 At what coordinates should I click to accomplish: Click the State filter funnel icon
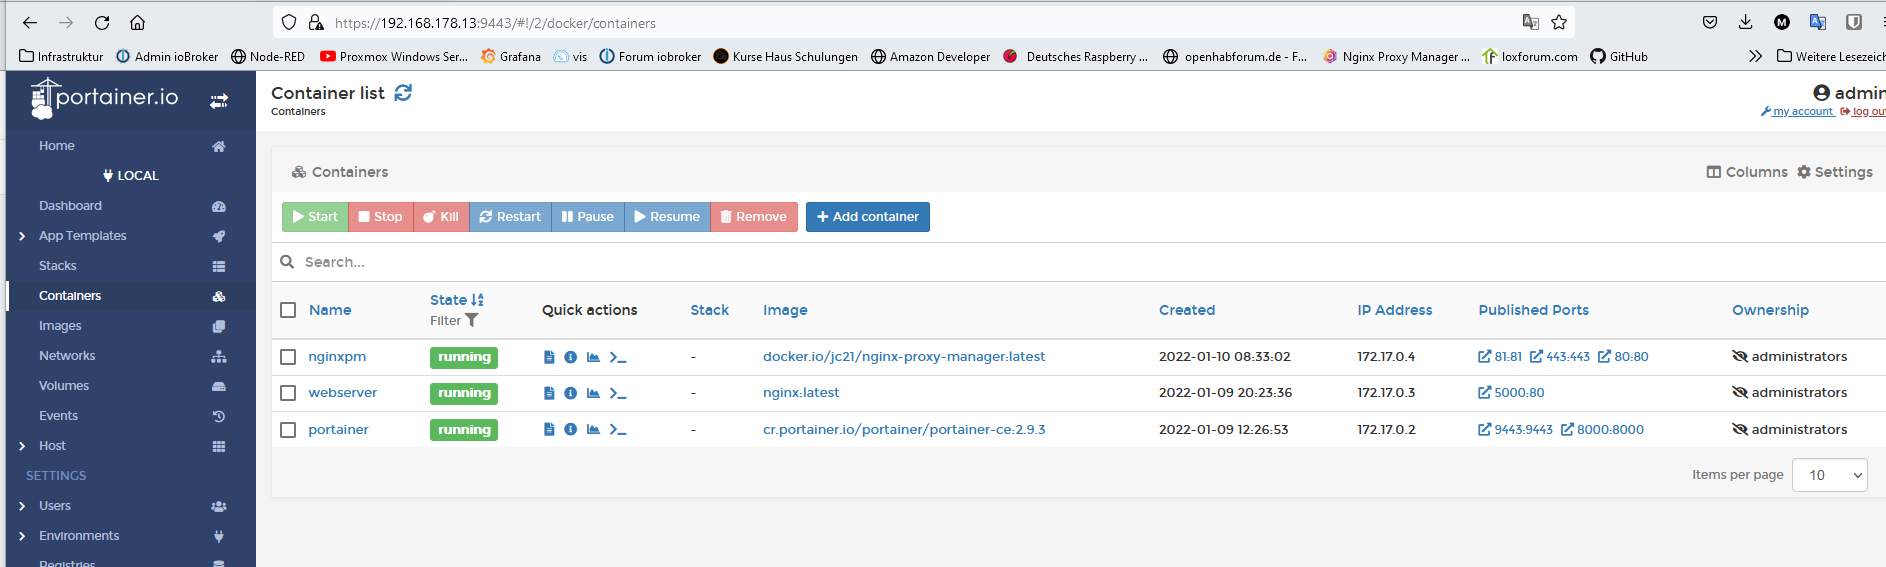click(x=472, y=321)
